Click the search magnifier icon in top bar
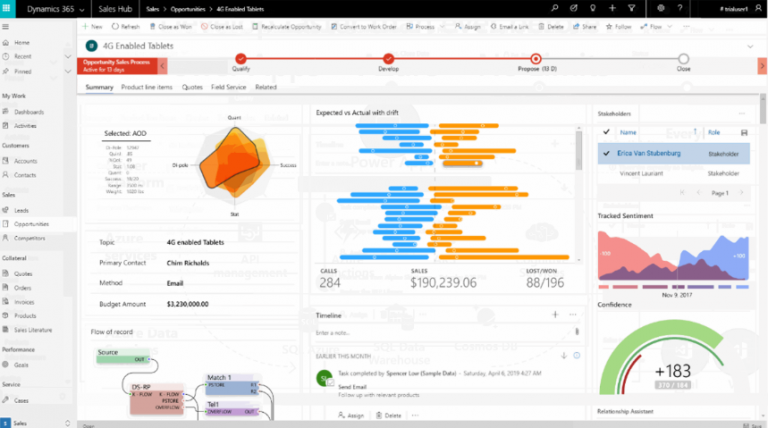Viewport: 768px width, 428px height. [x=555, y=8]
